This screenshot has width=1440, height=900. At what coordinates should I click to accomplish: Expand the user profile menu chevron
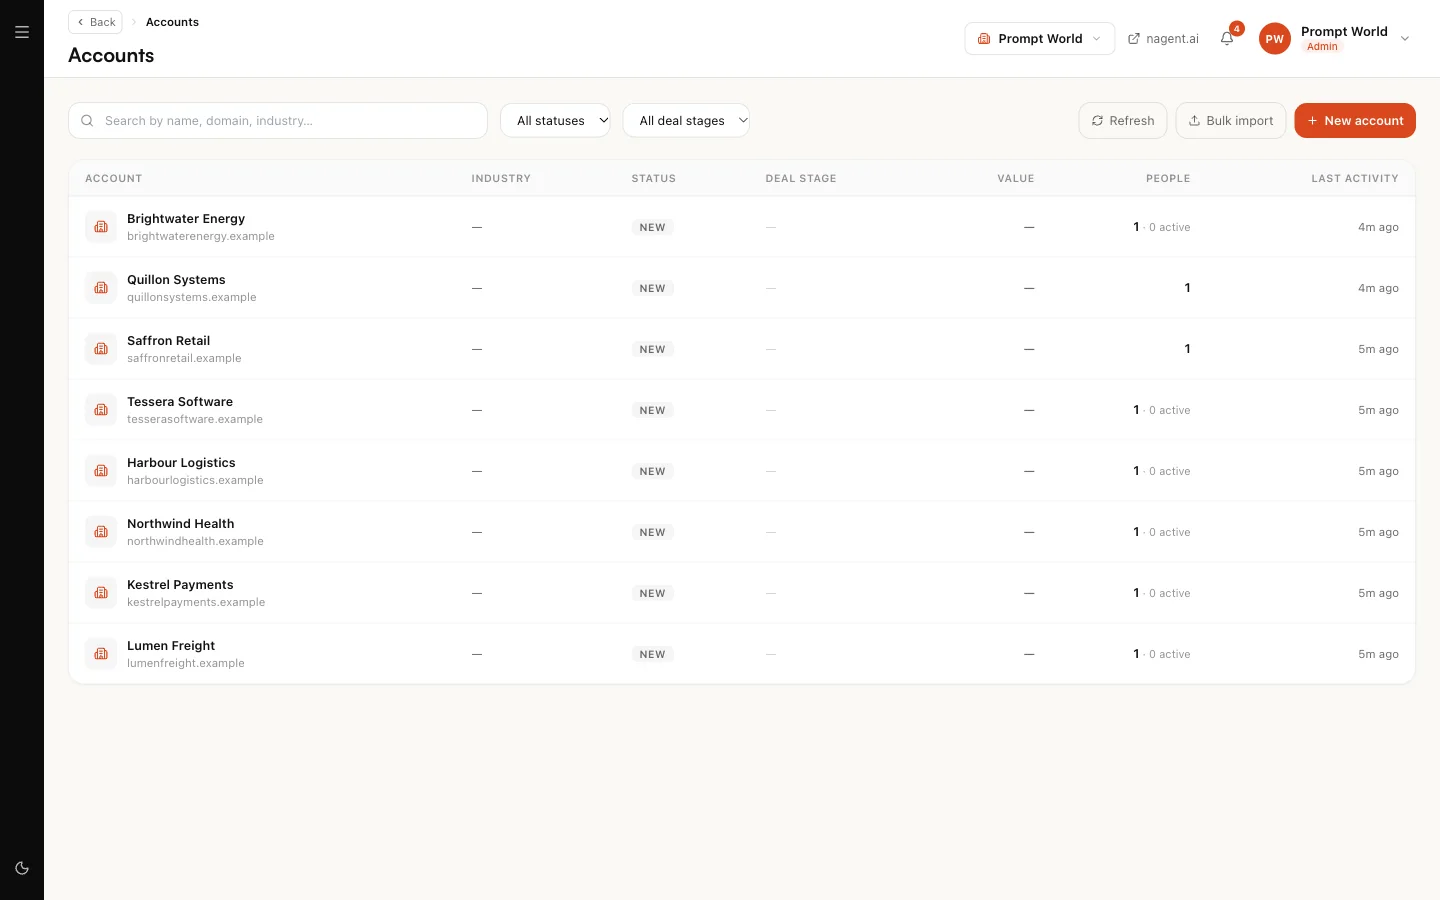[1405, 39]
